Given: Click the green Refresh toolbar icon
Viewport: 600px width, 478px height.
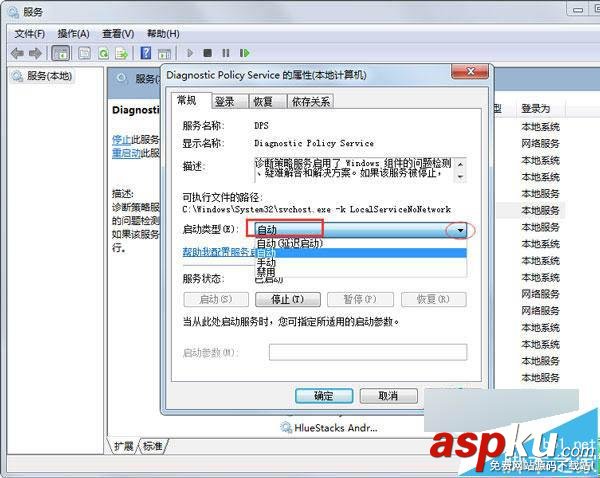Looking at the screenshot, I should (x=103, y=53).
